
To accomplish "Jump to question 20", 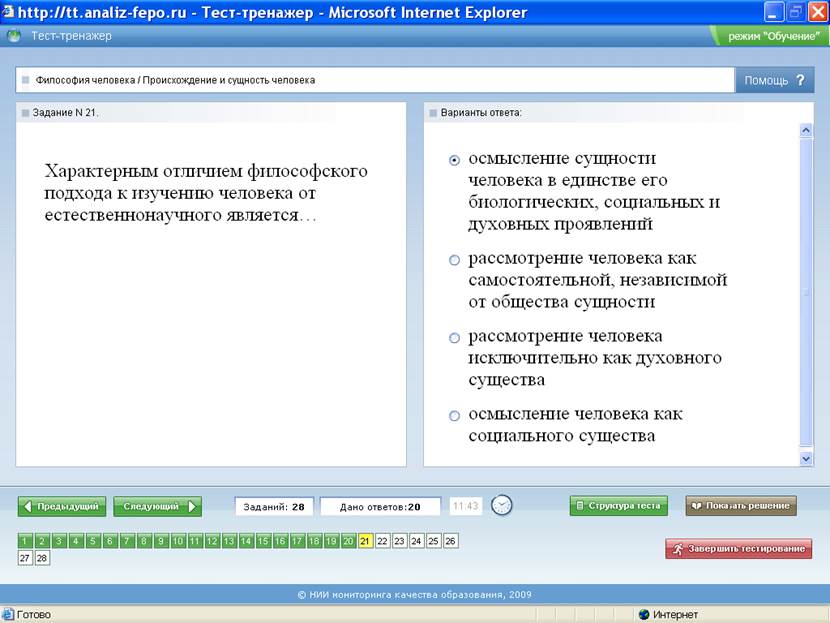I will coord(348,541).
